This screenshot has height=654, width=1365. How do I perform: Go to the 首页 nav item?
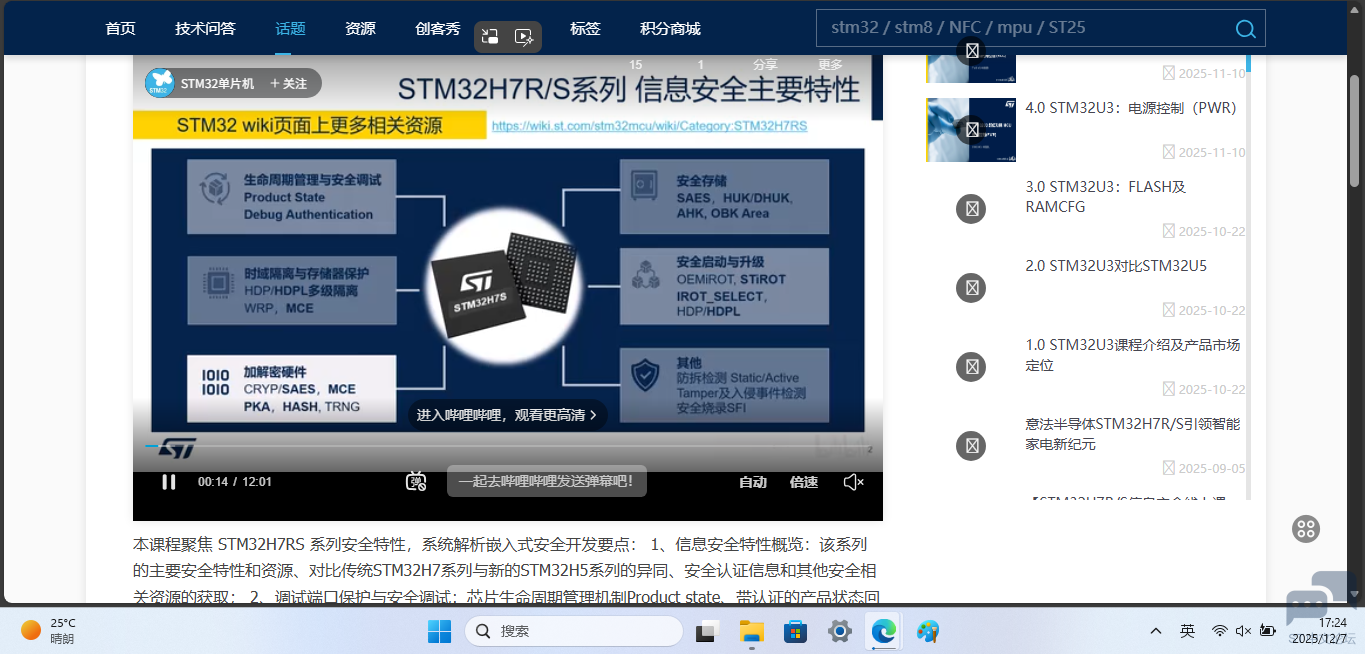point(120,28)
